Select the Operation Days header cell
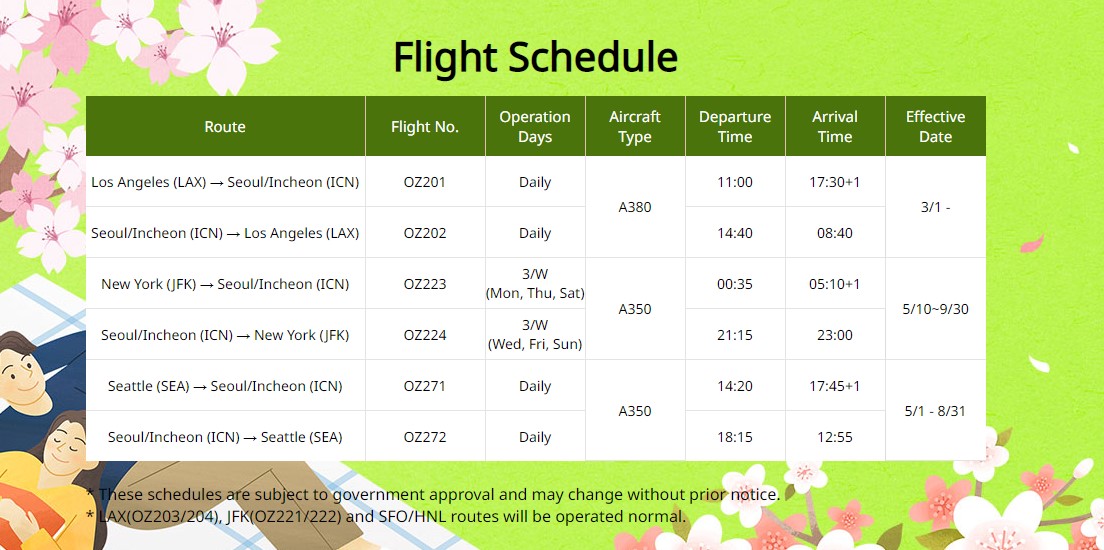Viewport: 1104px width, 550px height. (x=535, y=127)
